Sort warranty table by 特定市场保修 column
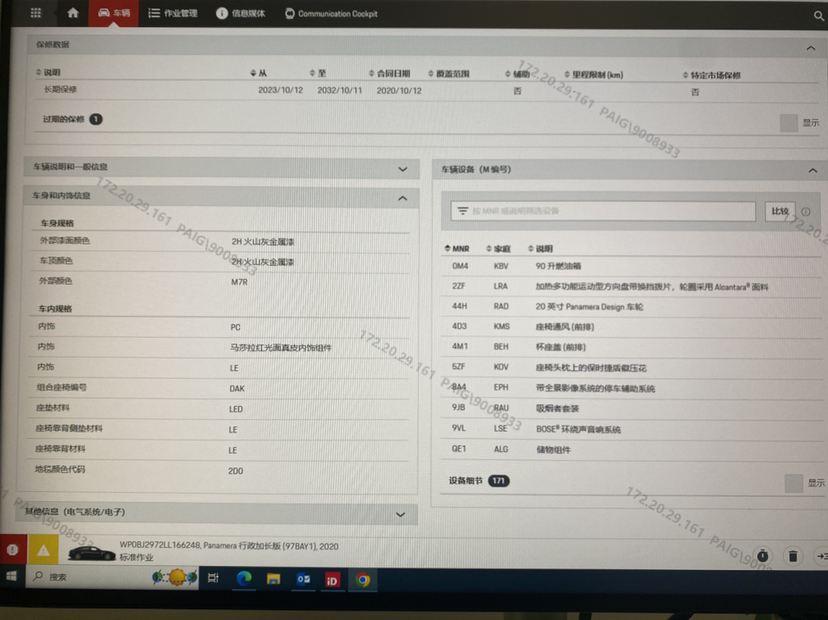828x620 pixels. tap(712, 76)
